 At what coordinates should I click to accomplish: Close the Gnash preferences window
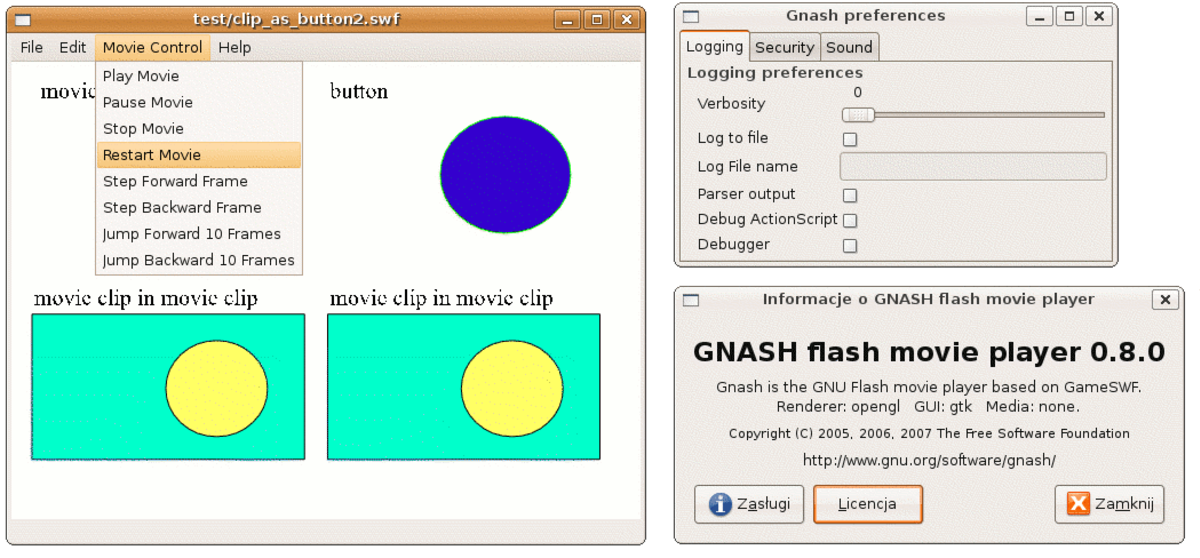[1099, 16]
